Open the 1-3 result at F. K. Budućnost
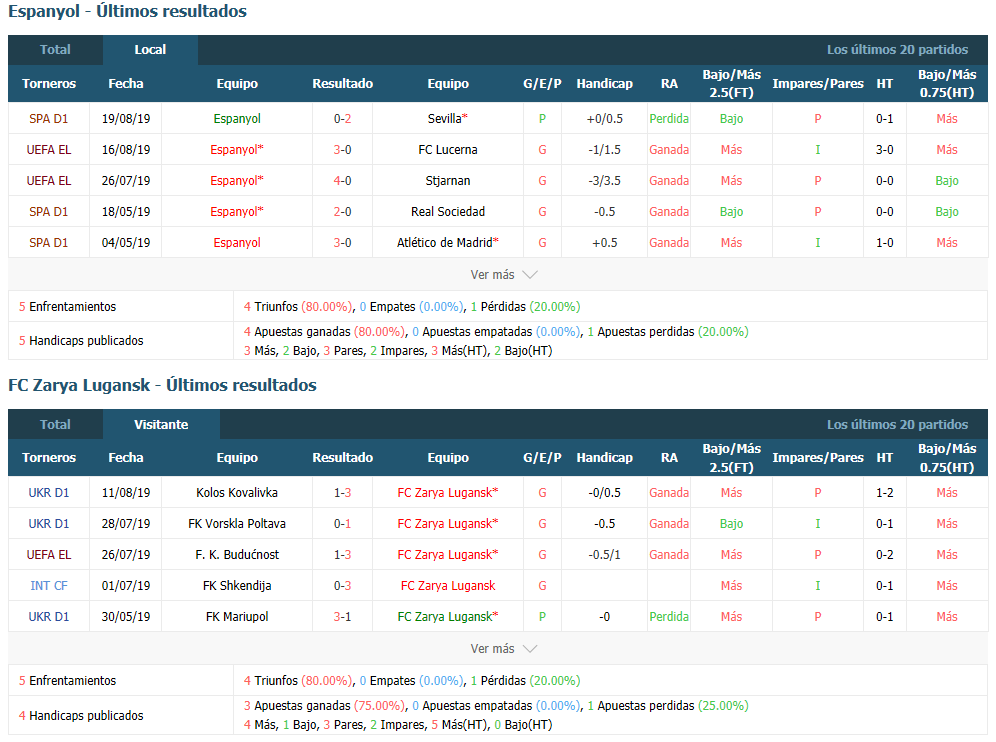Screen dimensions: 996x742 click(x=342, y=555)
